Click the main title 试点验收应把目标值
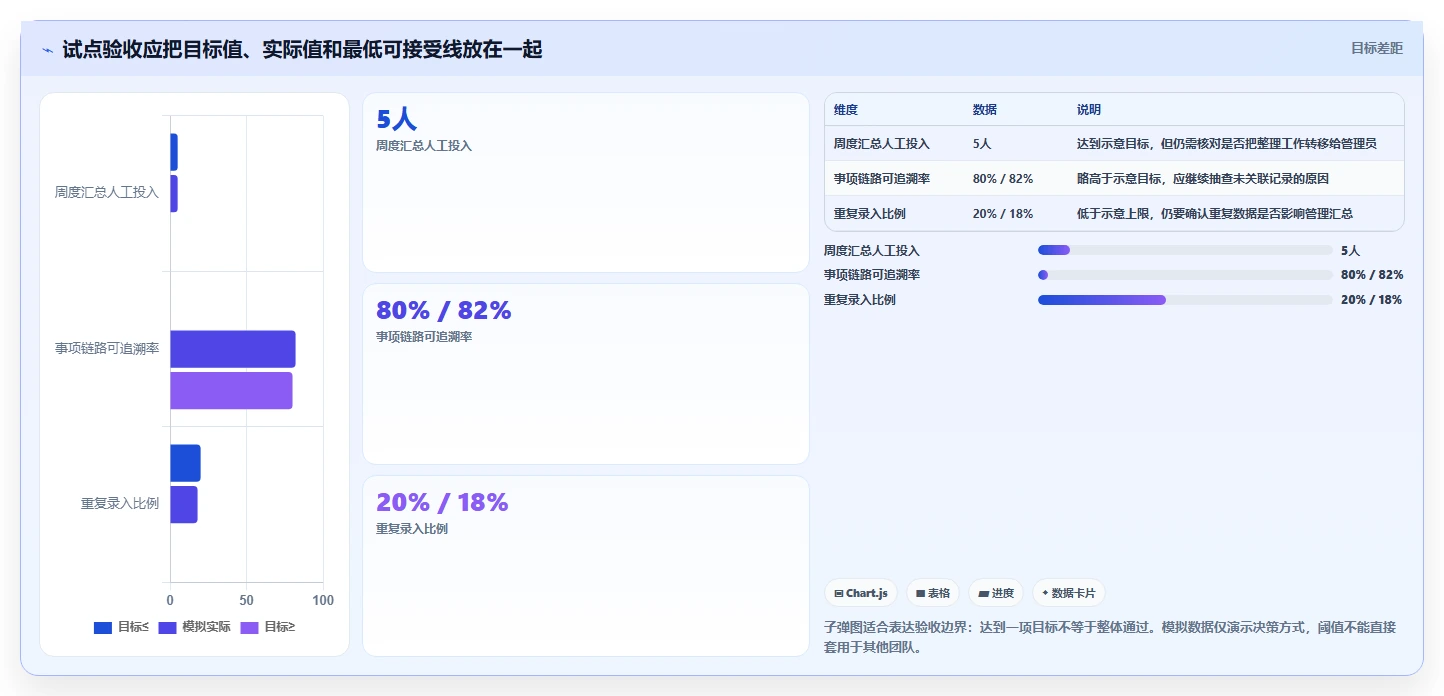 302,50
